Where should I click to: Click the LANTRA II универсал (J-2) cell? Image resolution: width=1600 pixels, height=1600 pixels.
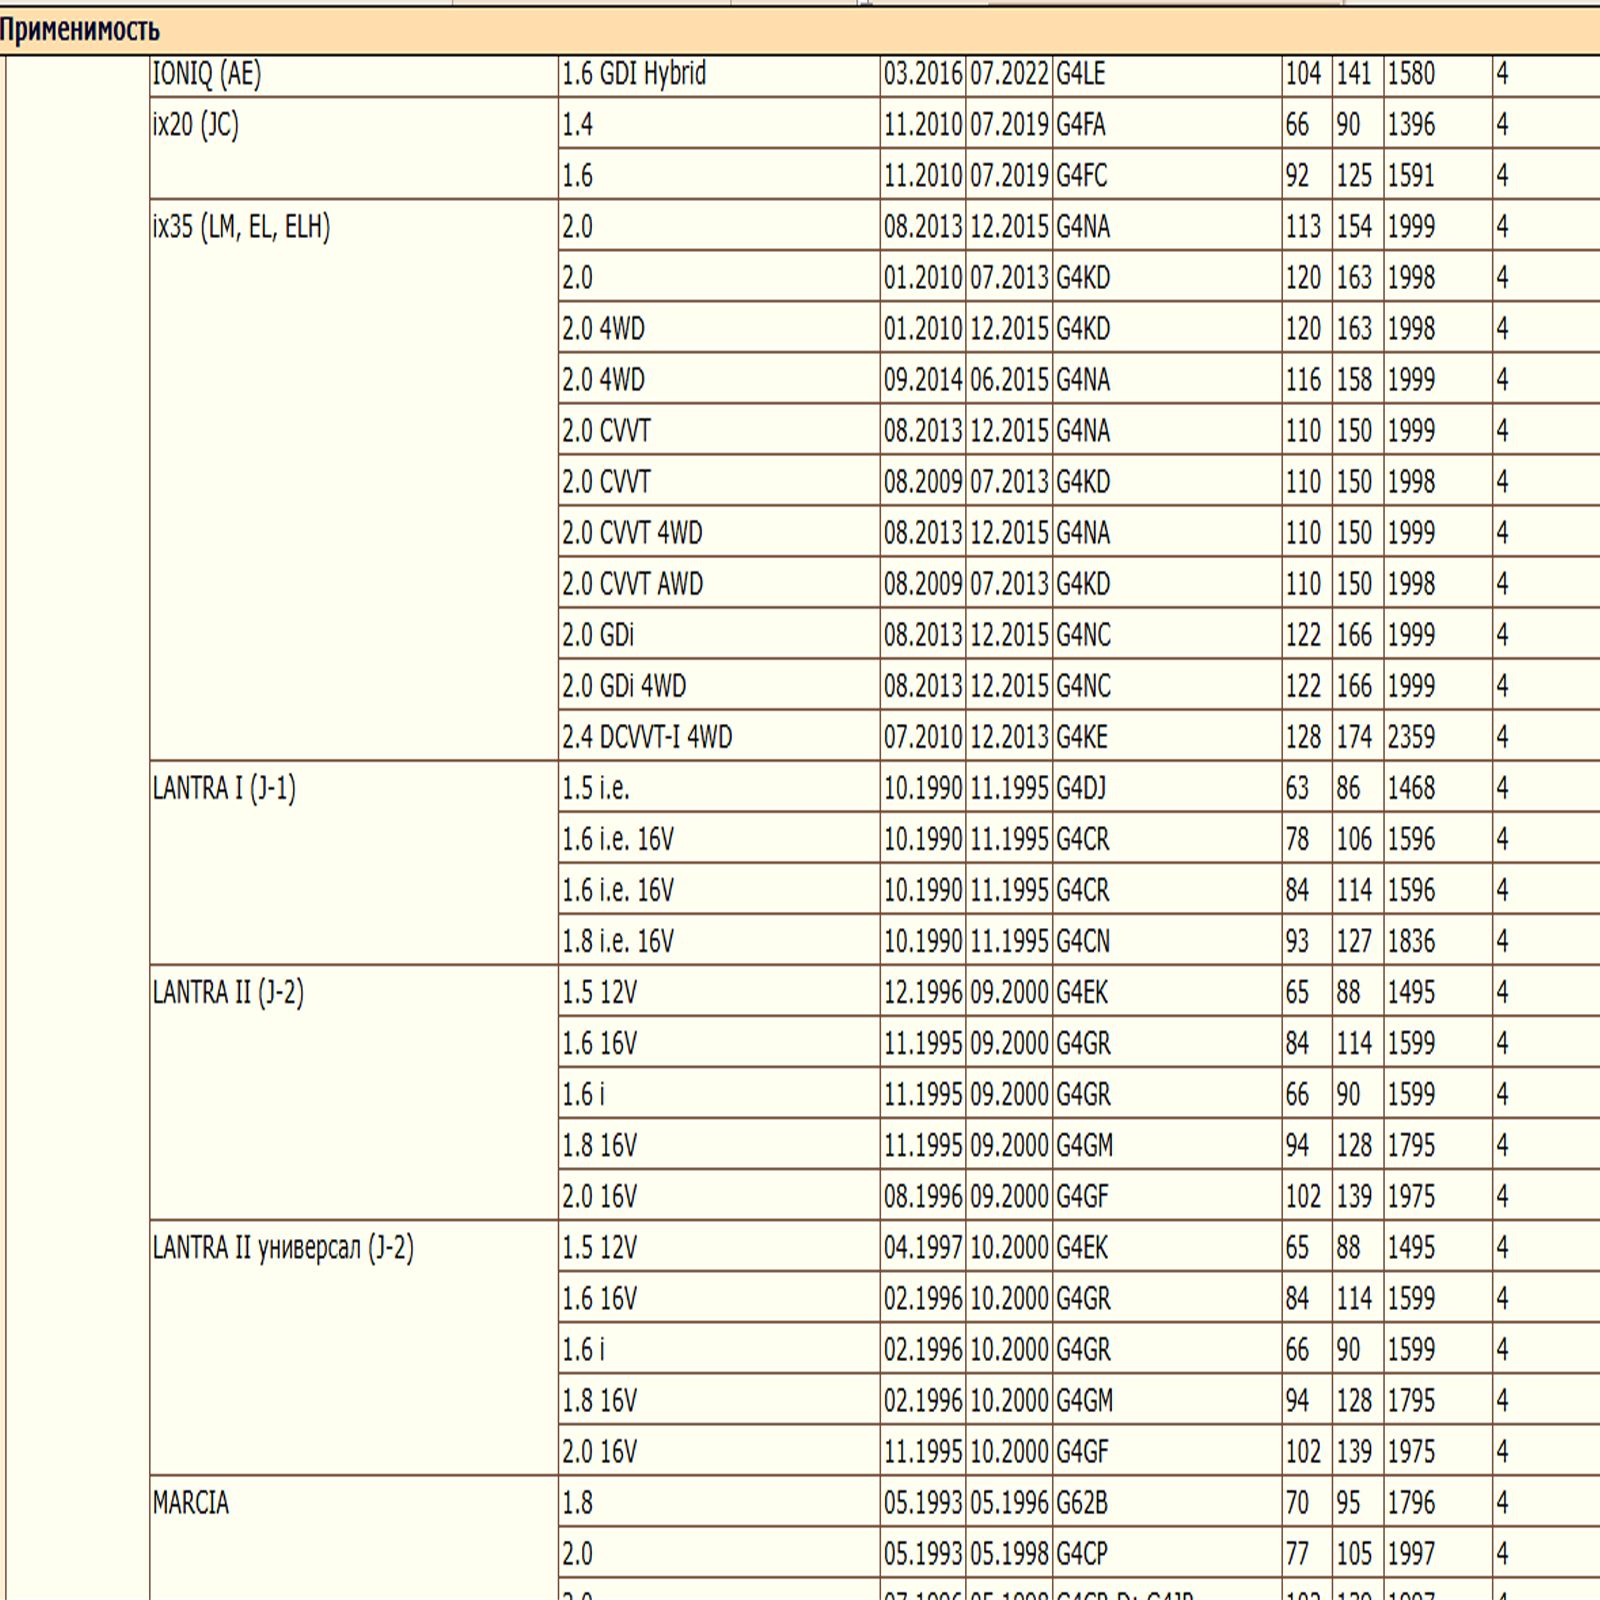click(283, 1248)
